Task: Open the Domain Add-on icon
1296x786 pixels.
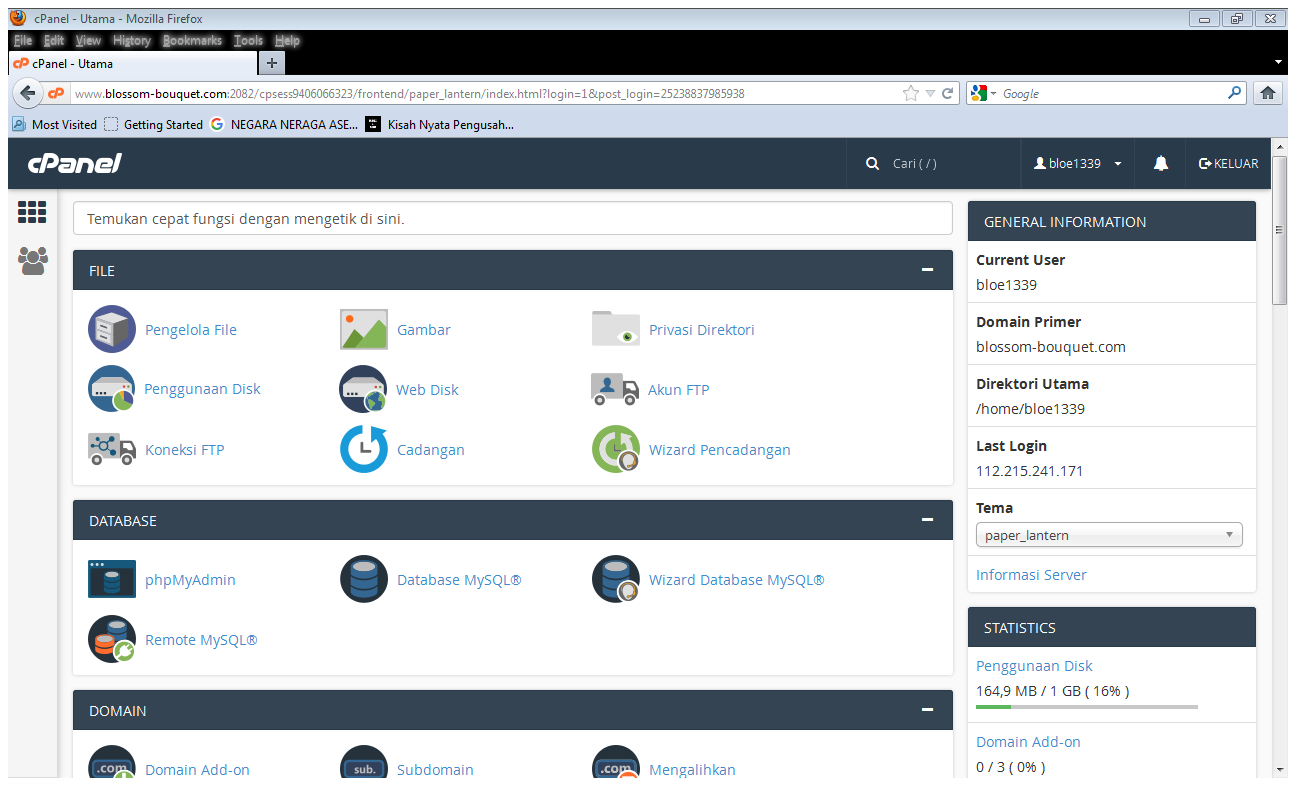Action: coord(112,764)
